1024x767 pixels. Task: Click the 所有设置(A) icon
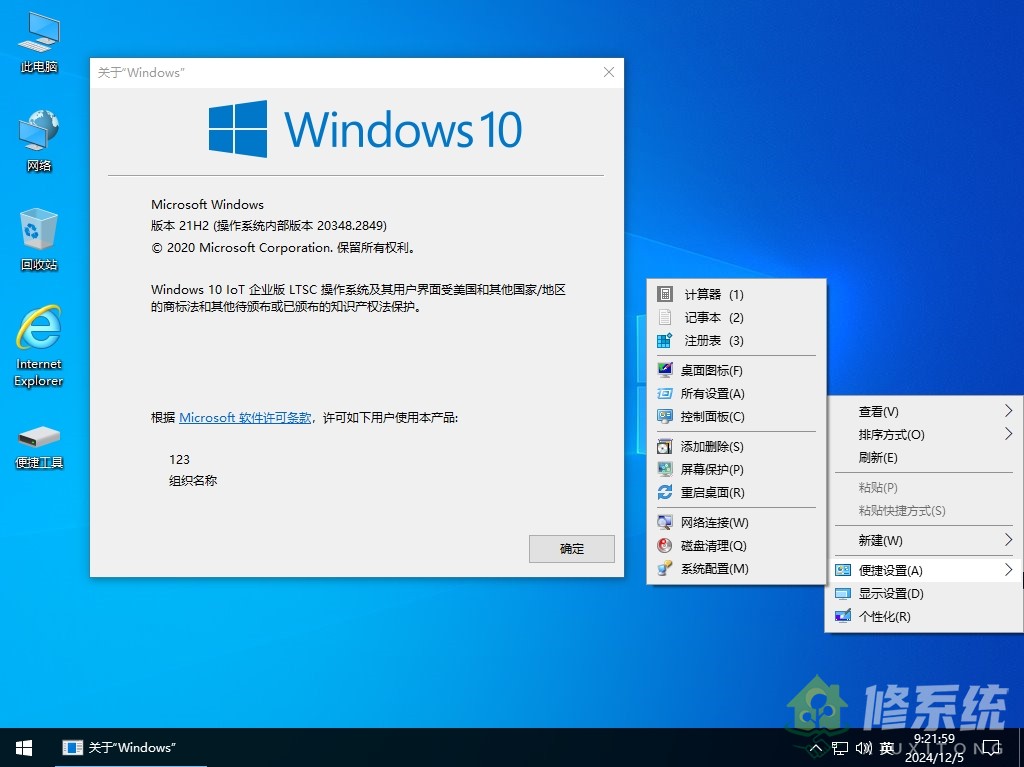pos(664,393)
